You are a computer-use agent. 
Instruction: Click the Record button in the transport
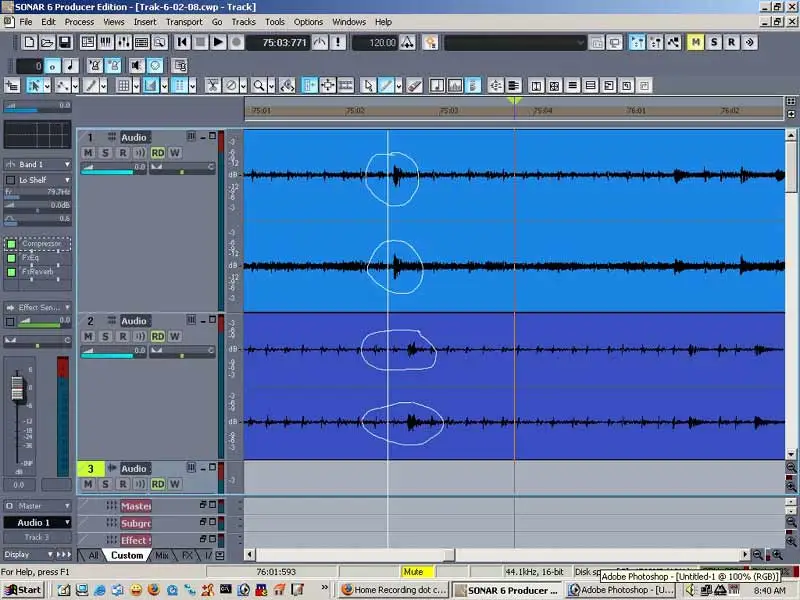(237, 42)
